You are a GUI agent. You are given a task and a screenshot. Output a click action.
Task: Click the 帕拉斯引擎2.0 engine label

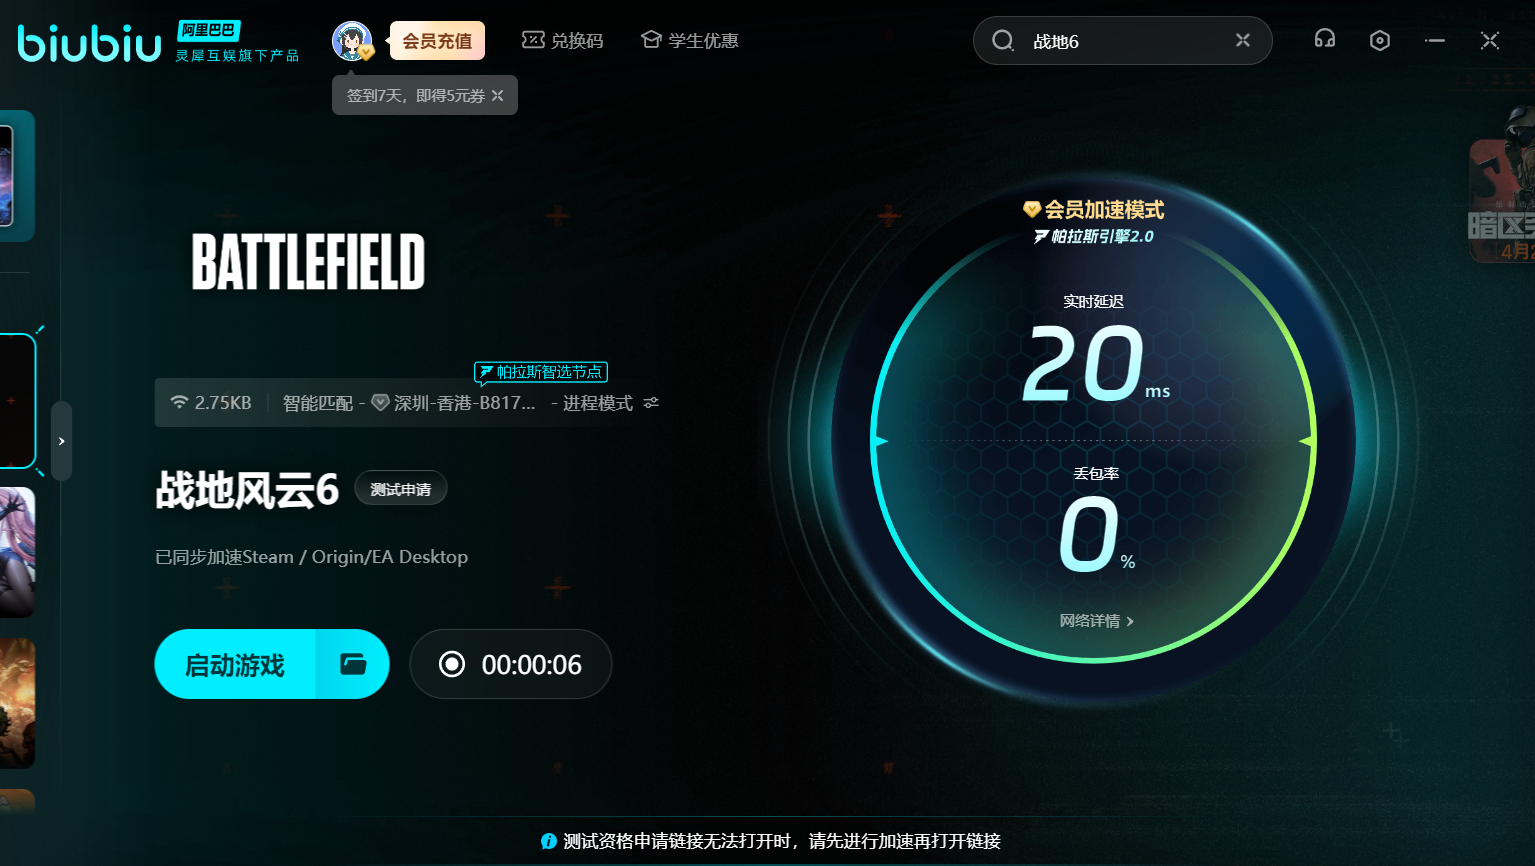point(1094,237)
